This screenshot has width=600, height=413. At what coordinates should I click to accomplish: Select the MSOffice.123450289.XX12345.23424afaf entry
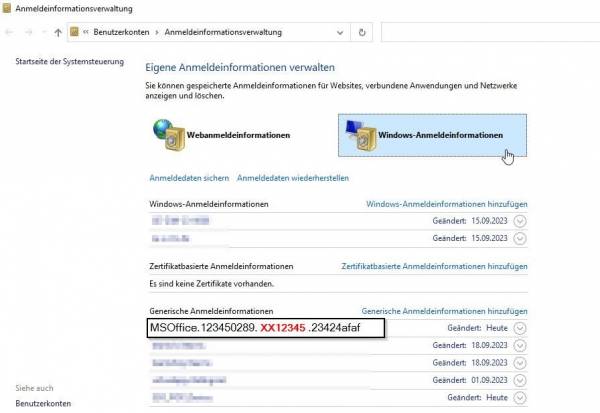tap(266, 328)
